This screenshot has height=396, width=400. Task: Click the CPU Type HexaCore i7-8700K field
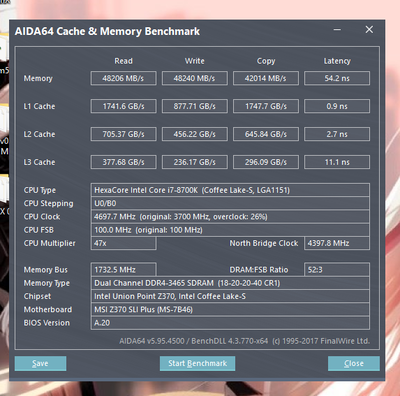230,190
